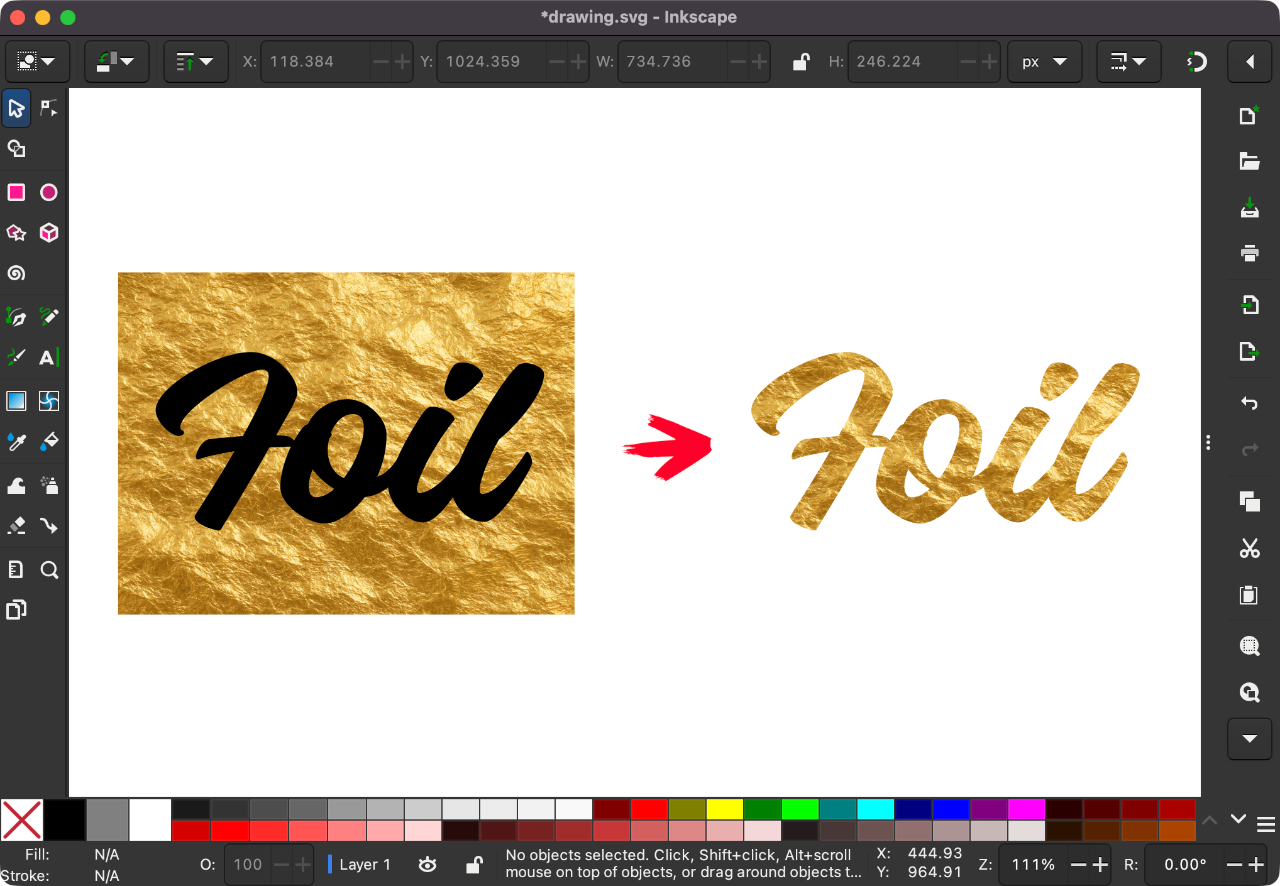1280x886 pixels.
Task: Select the Shape Builder tool
Action: click(x=16, y=149)
